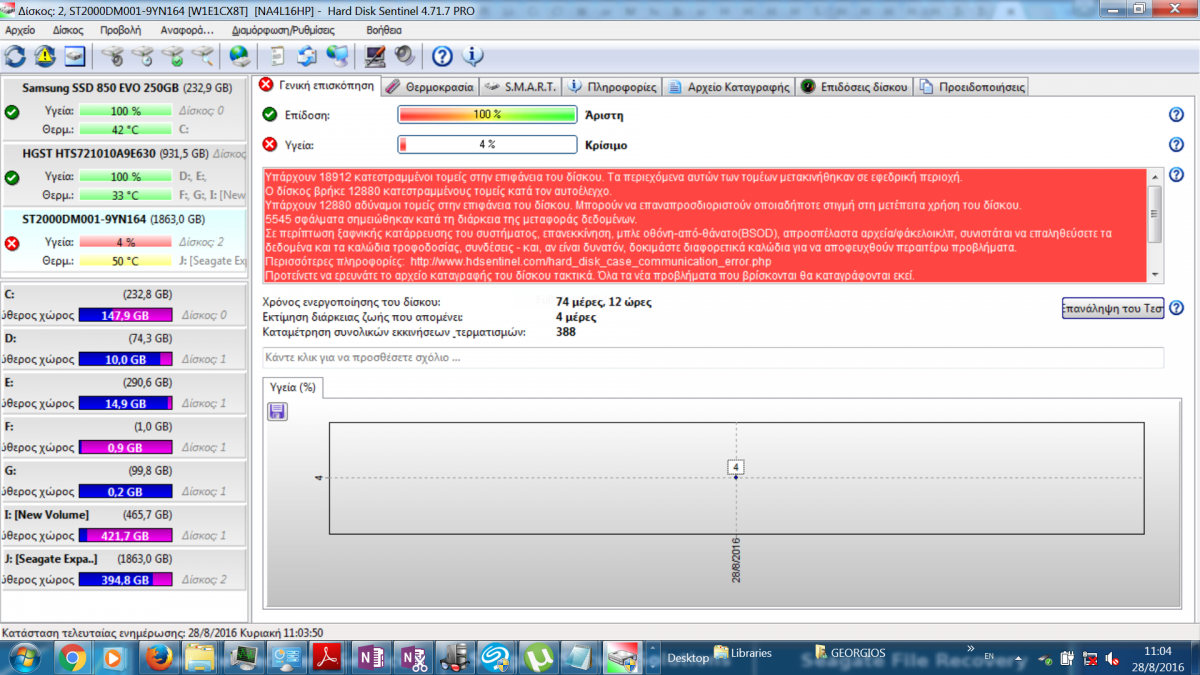The height and width of the screenshot is (675, 1200).
Task: Click the send report arrows toolbar icon
Action: point(307,55)
